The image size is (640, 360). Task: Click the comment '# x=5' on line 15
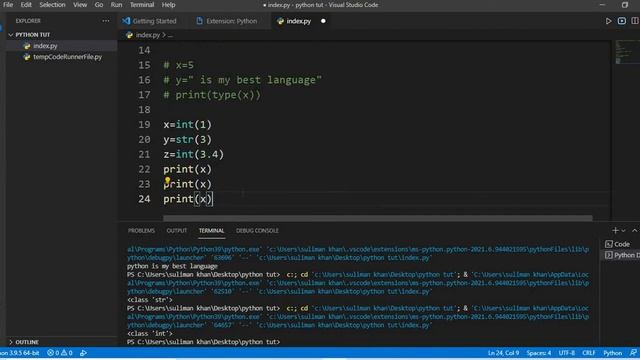pos(178,65)
